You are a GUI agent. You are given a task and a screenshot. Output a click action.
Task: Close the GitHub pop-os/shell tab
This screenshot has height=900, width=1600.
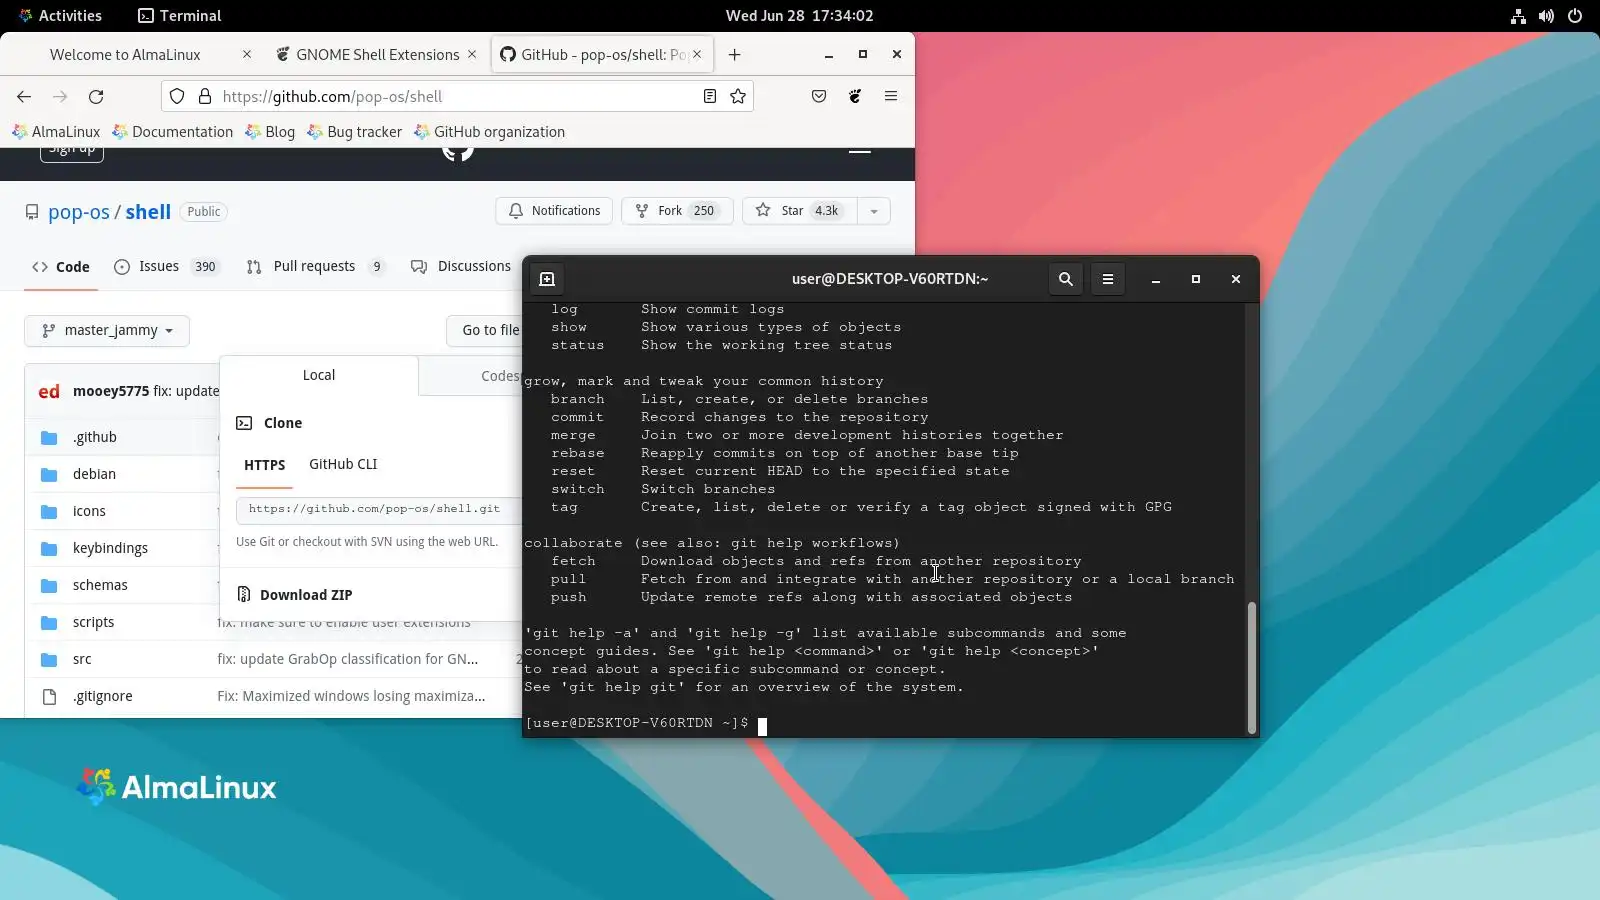697,54
